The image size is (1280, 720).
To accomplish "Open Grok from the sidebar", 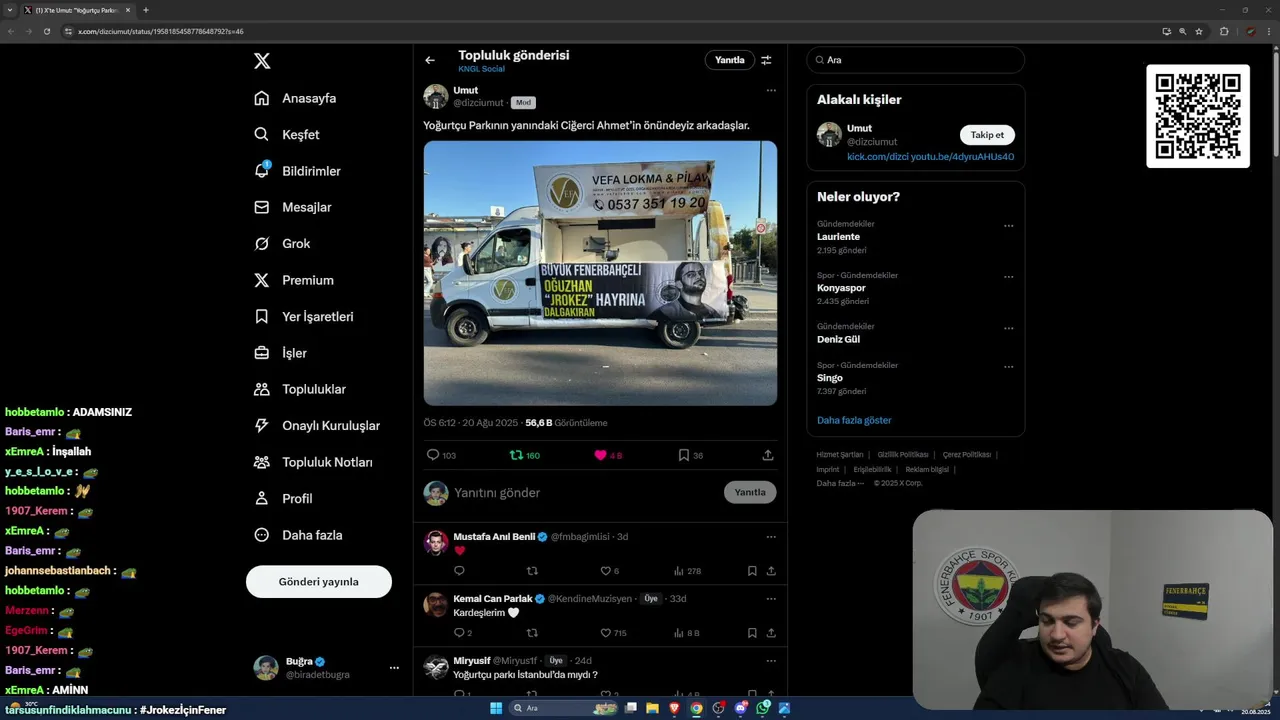I will coord(282,243).
